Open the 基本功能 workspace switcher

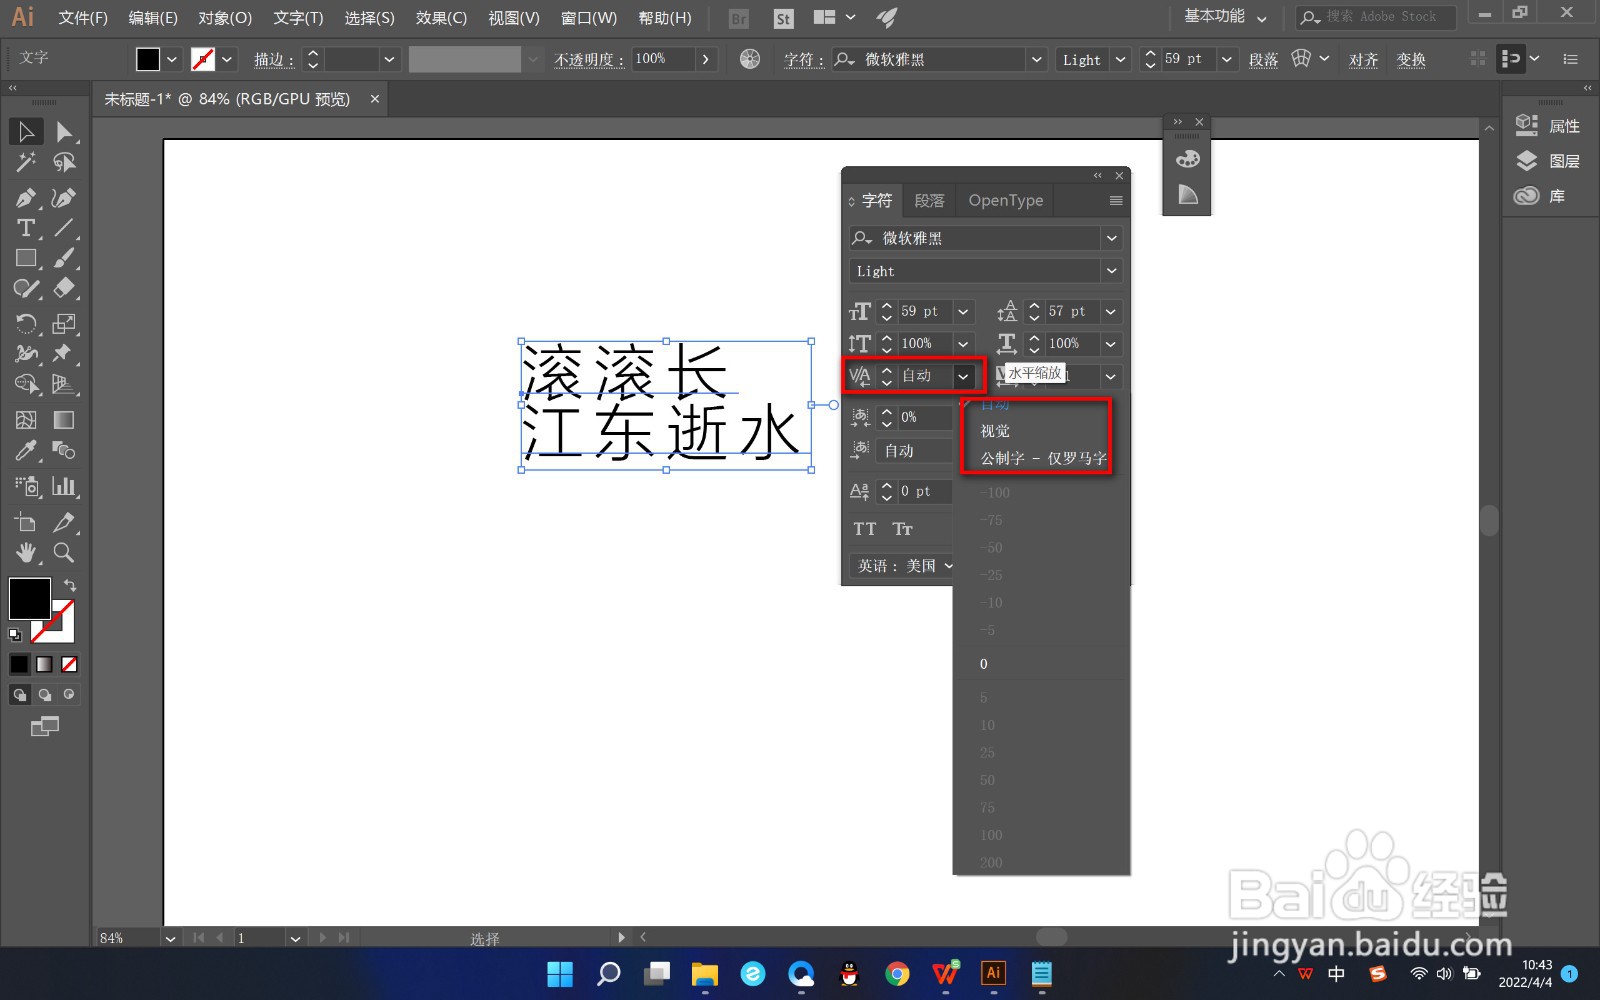coord(1224,17)
